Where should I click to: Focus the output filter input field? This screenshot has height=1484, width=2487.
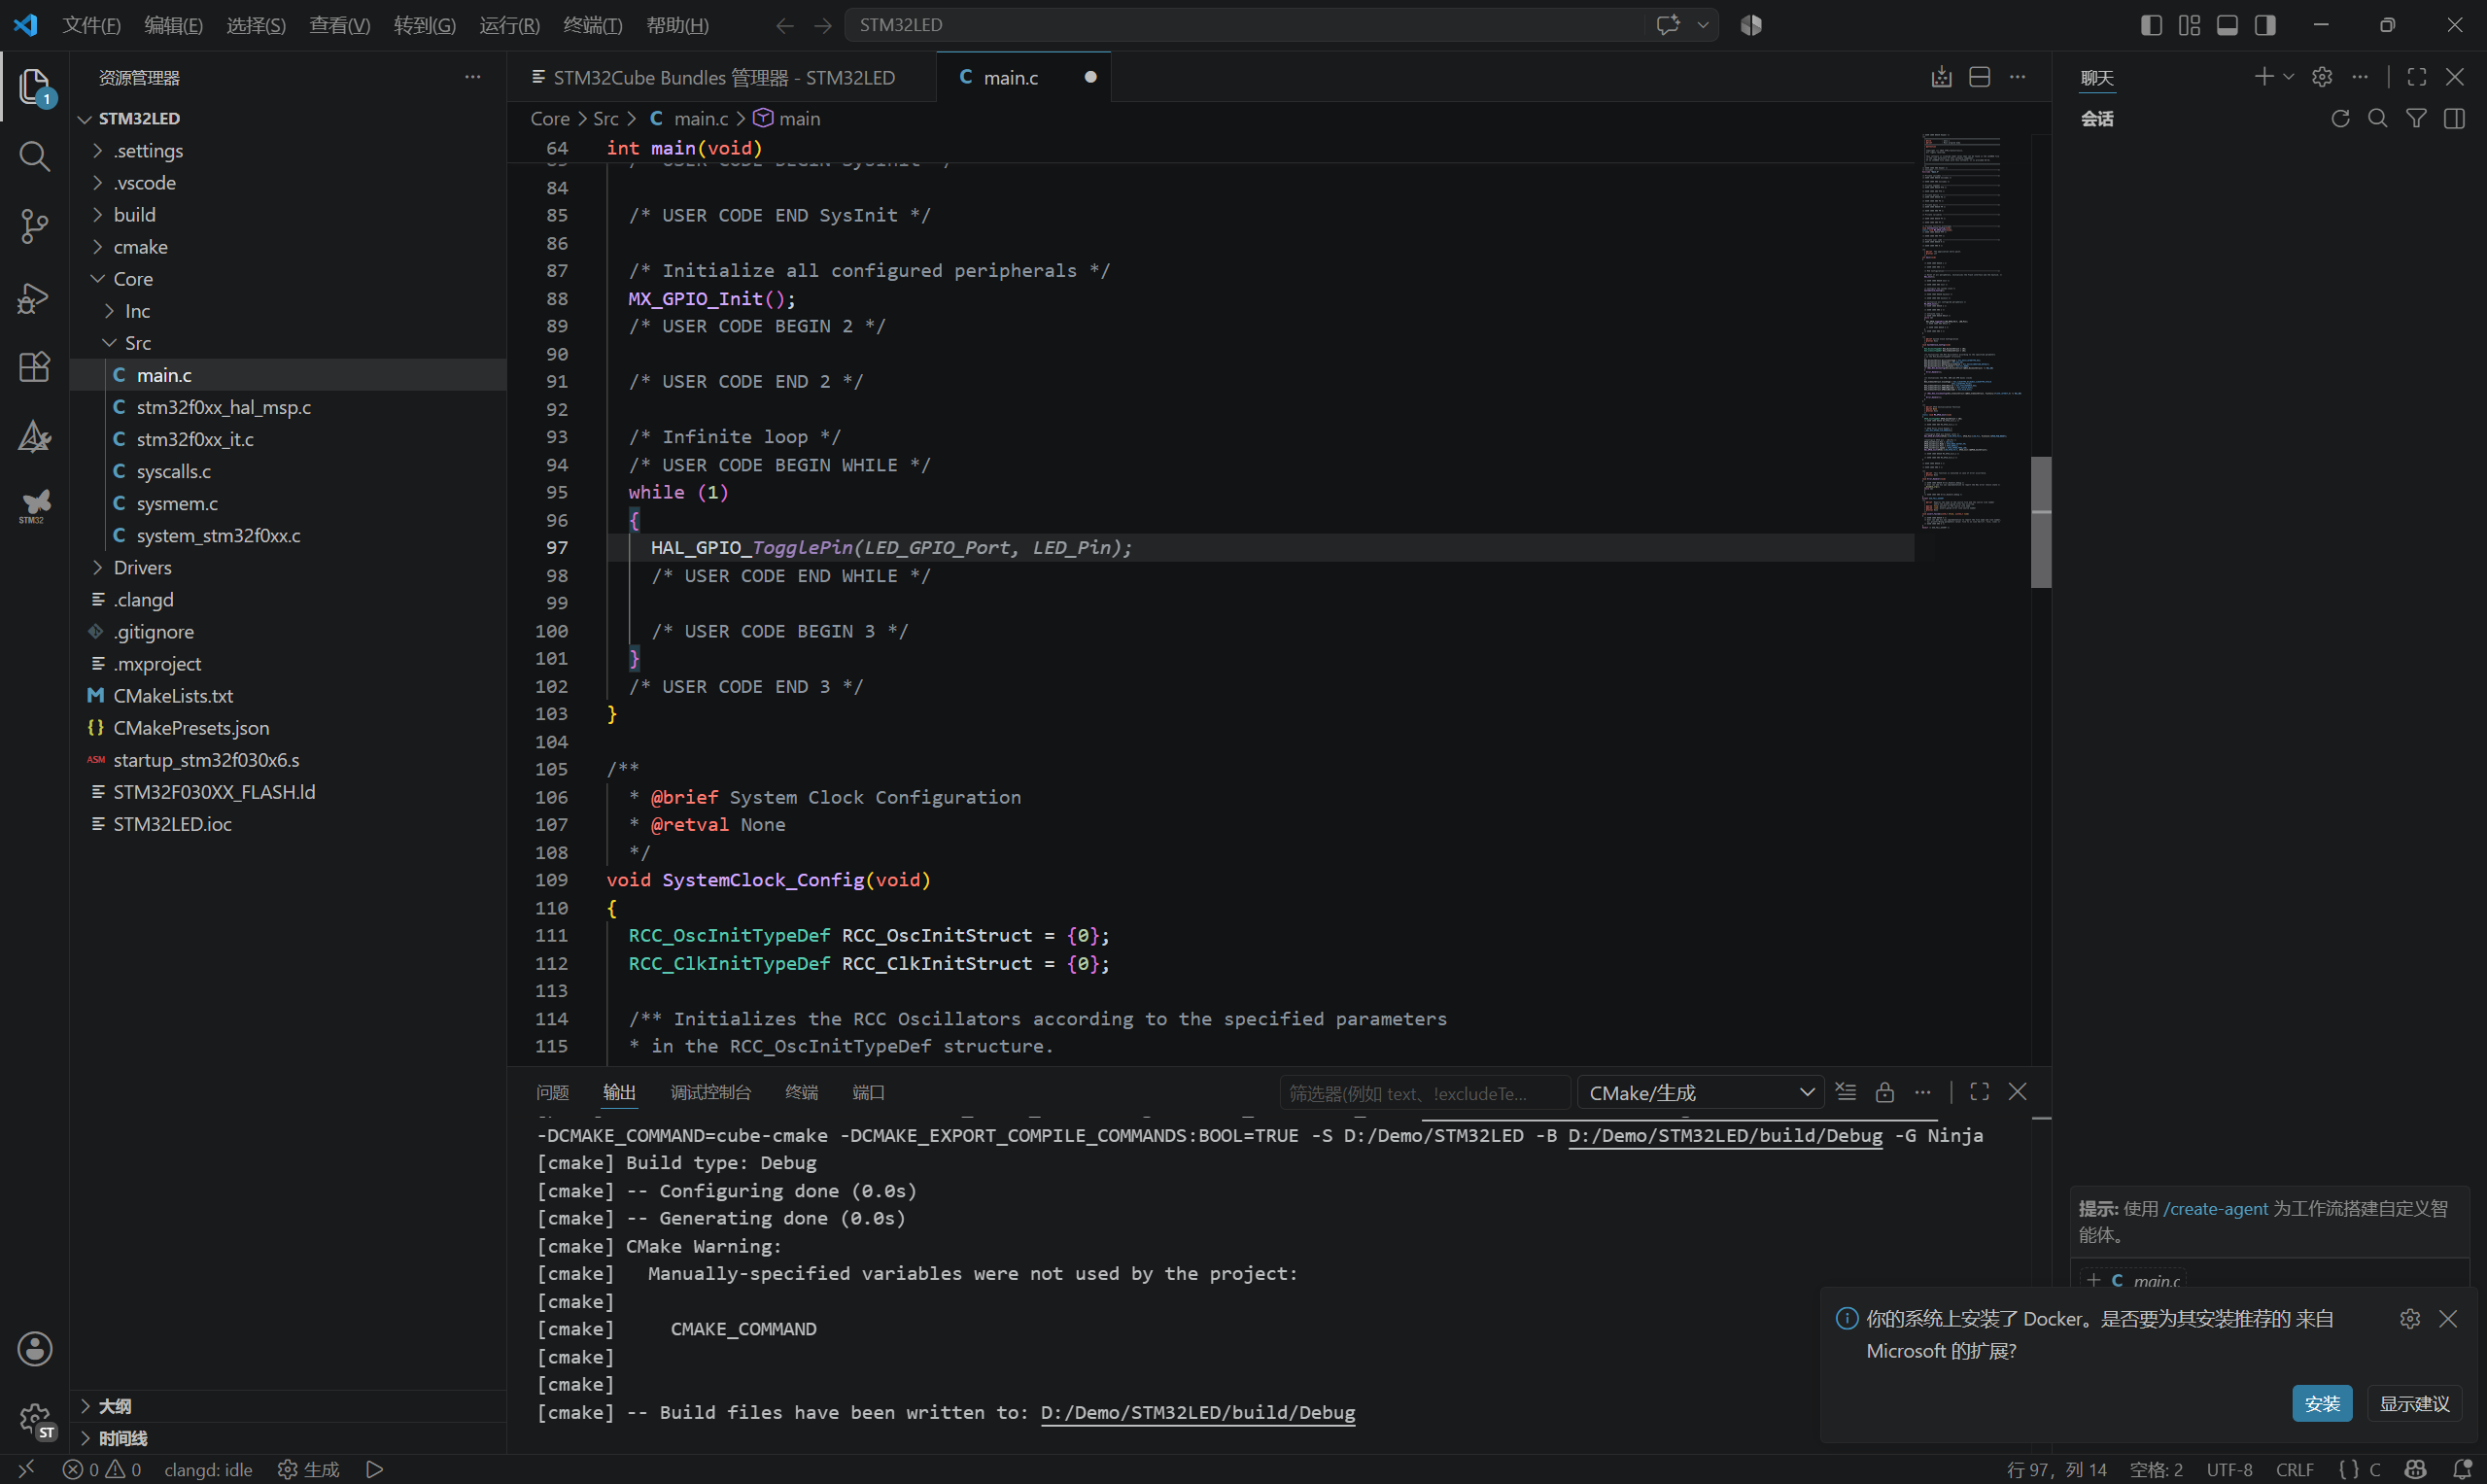[x=1424, y=1093]
